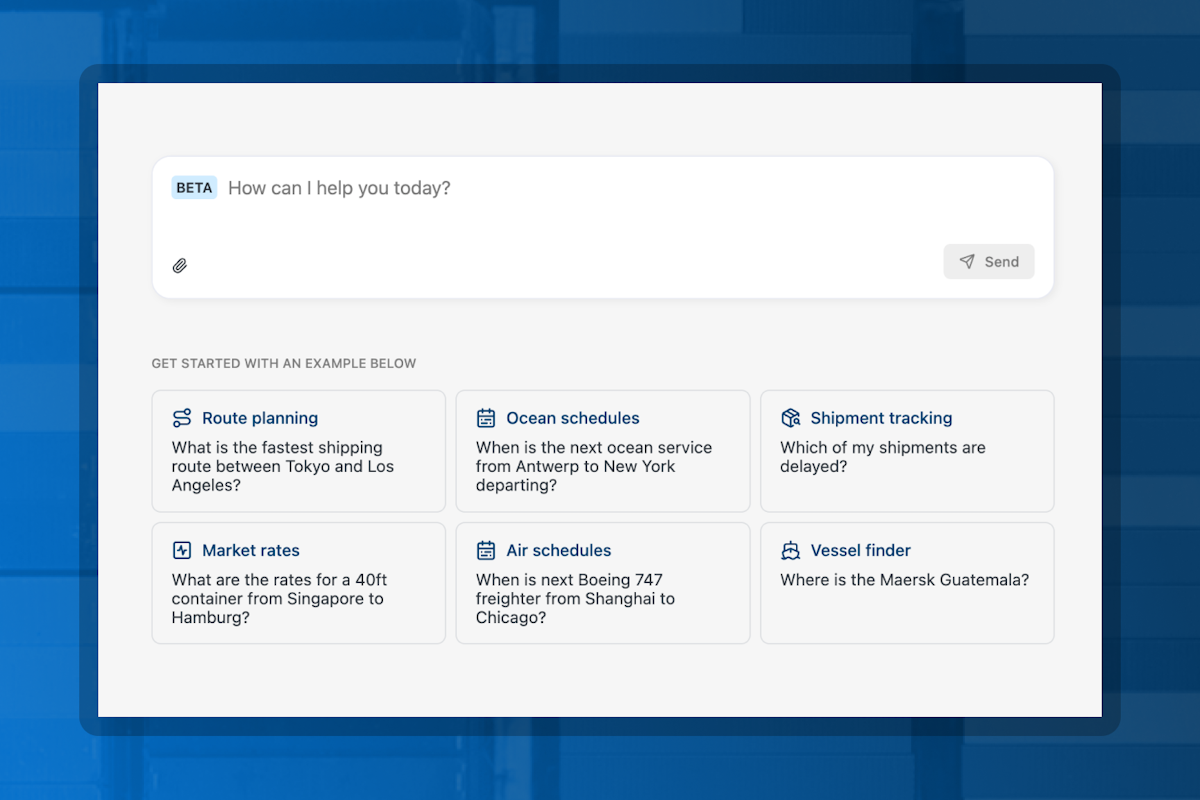Click the paperclip attachment icon

180,265
